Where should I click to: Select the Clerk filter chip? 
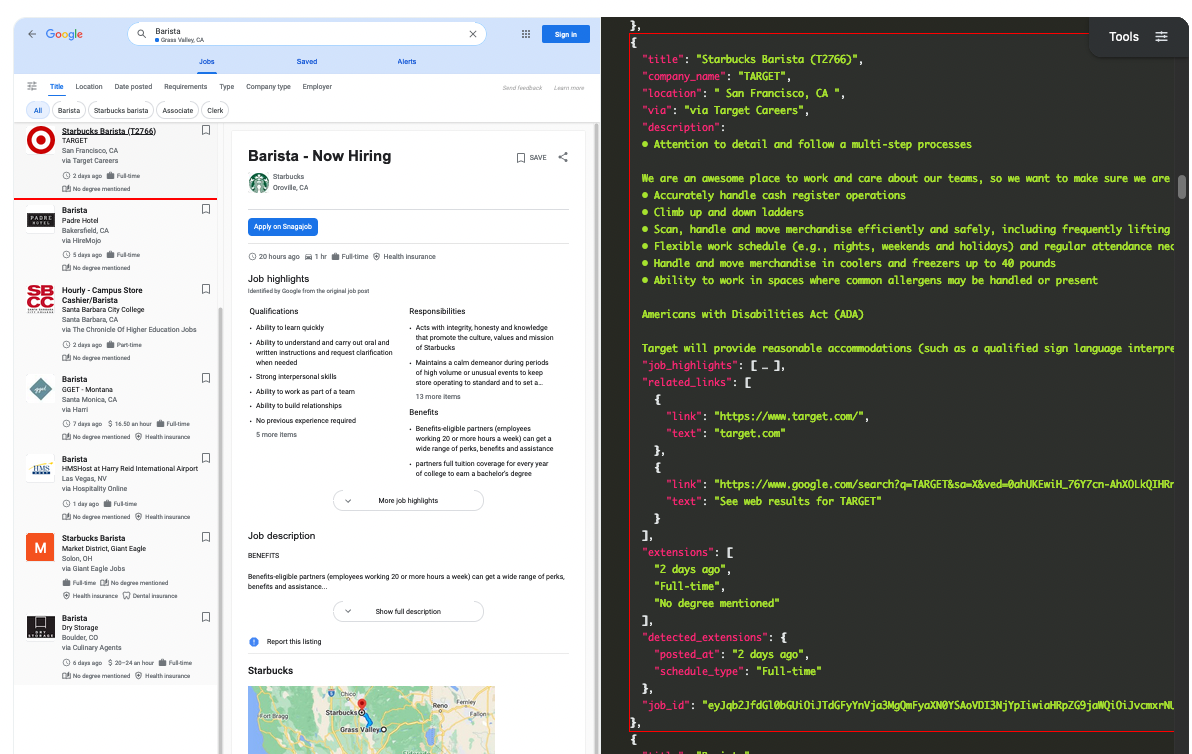point(214,110)
